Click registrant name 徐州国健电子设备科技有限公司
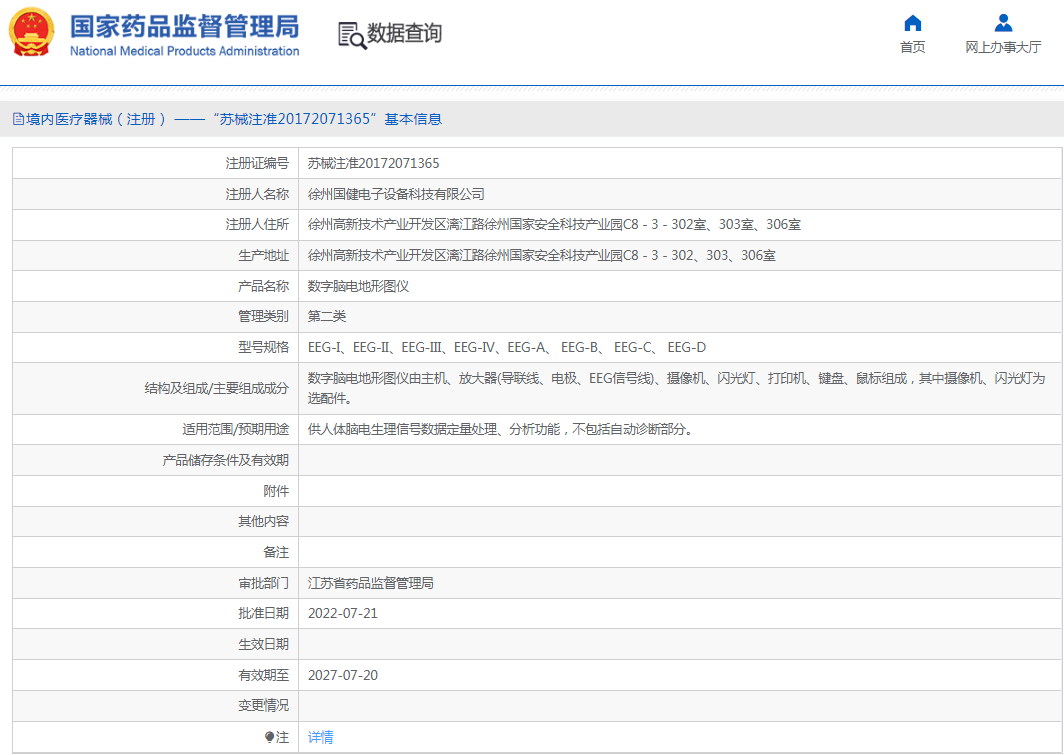 click(396, 194)
